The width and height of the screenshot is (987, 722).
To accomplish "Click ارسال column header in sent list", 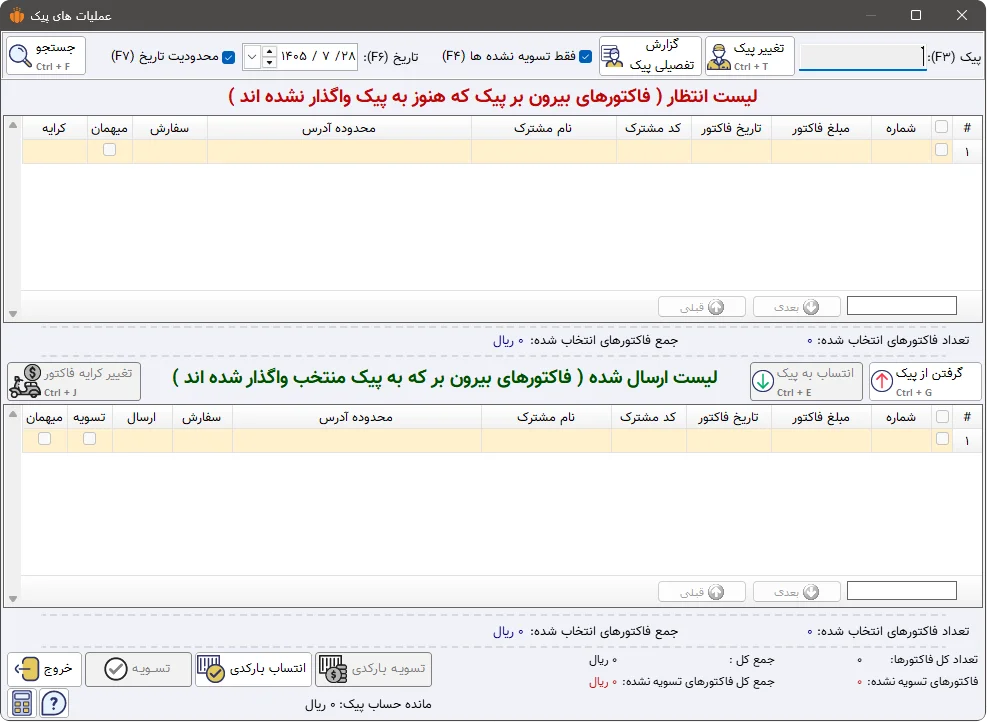I will coord(142,418).
